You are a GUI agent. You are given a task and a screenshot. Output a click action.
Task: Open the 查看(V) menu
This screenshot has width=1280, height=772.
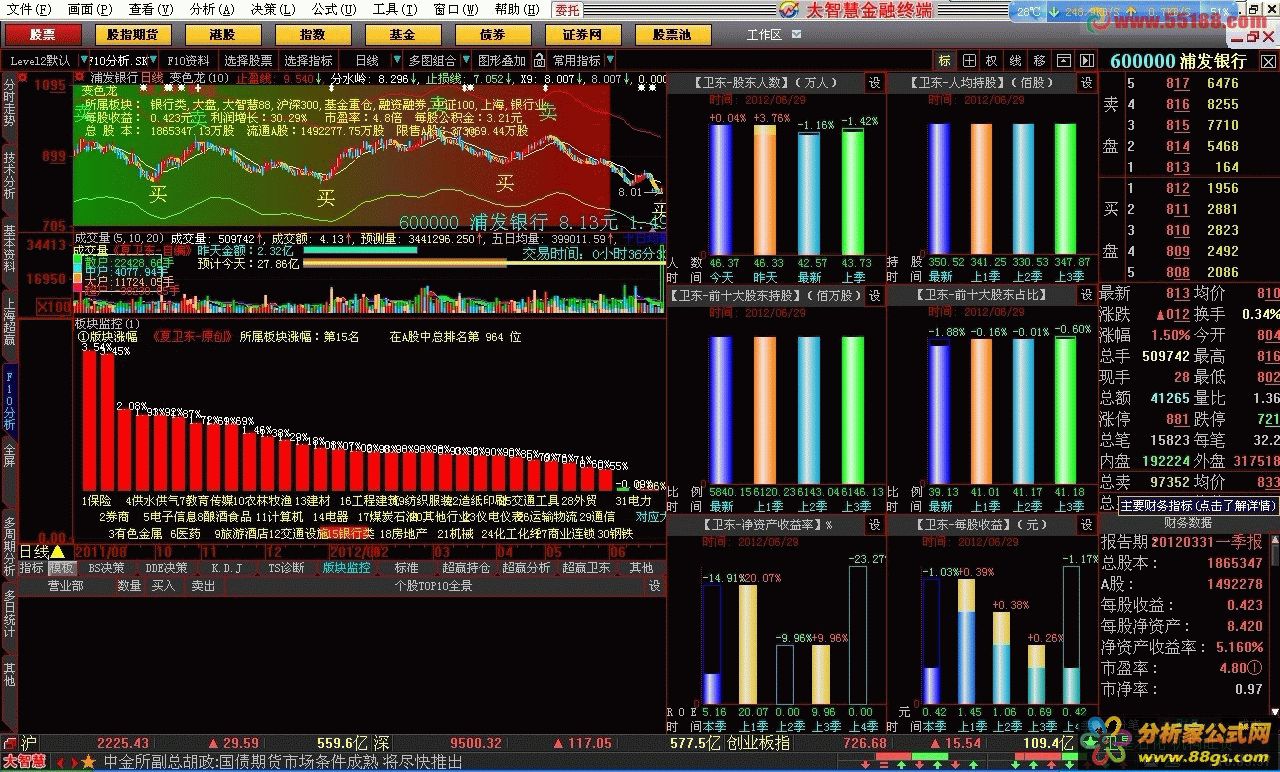153,10
